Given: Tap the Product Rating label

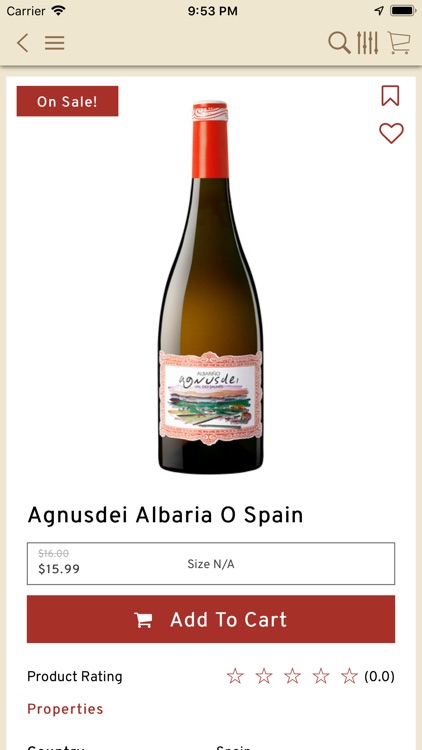Looking at the screenshot, I should [x=75, y=676].
